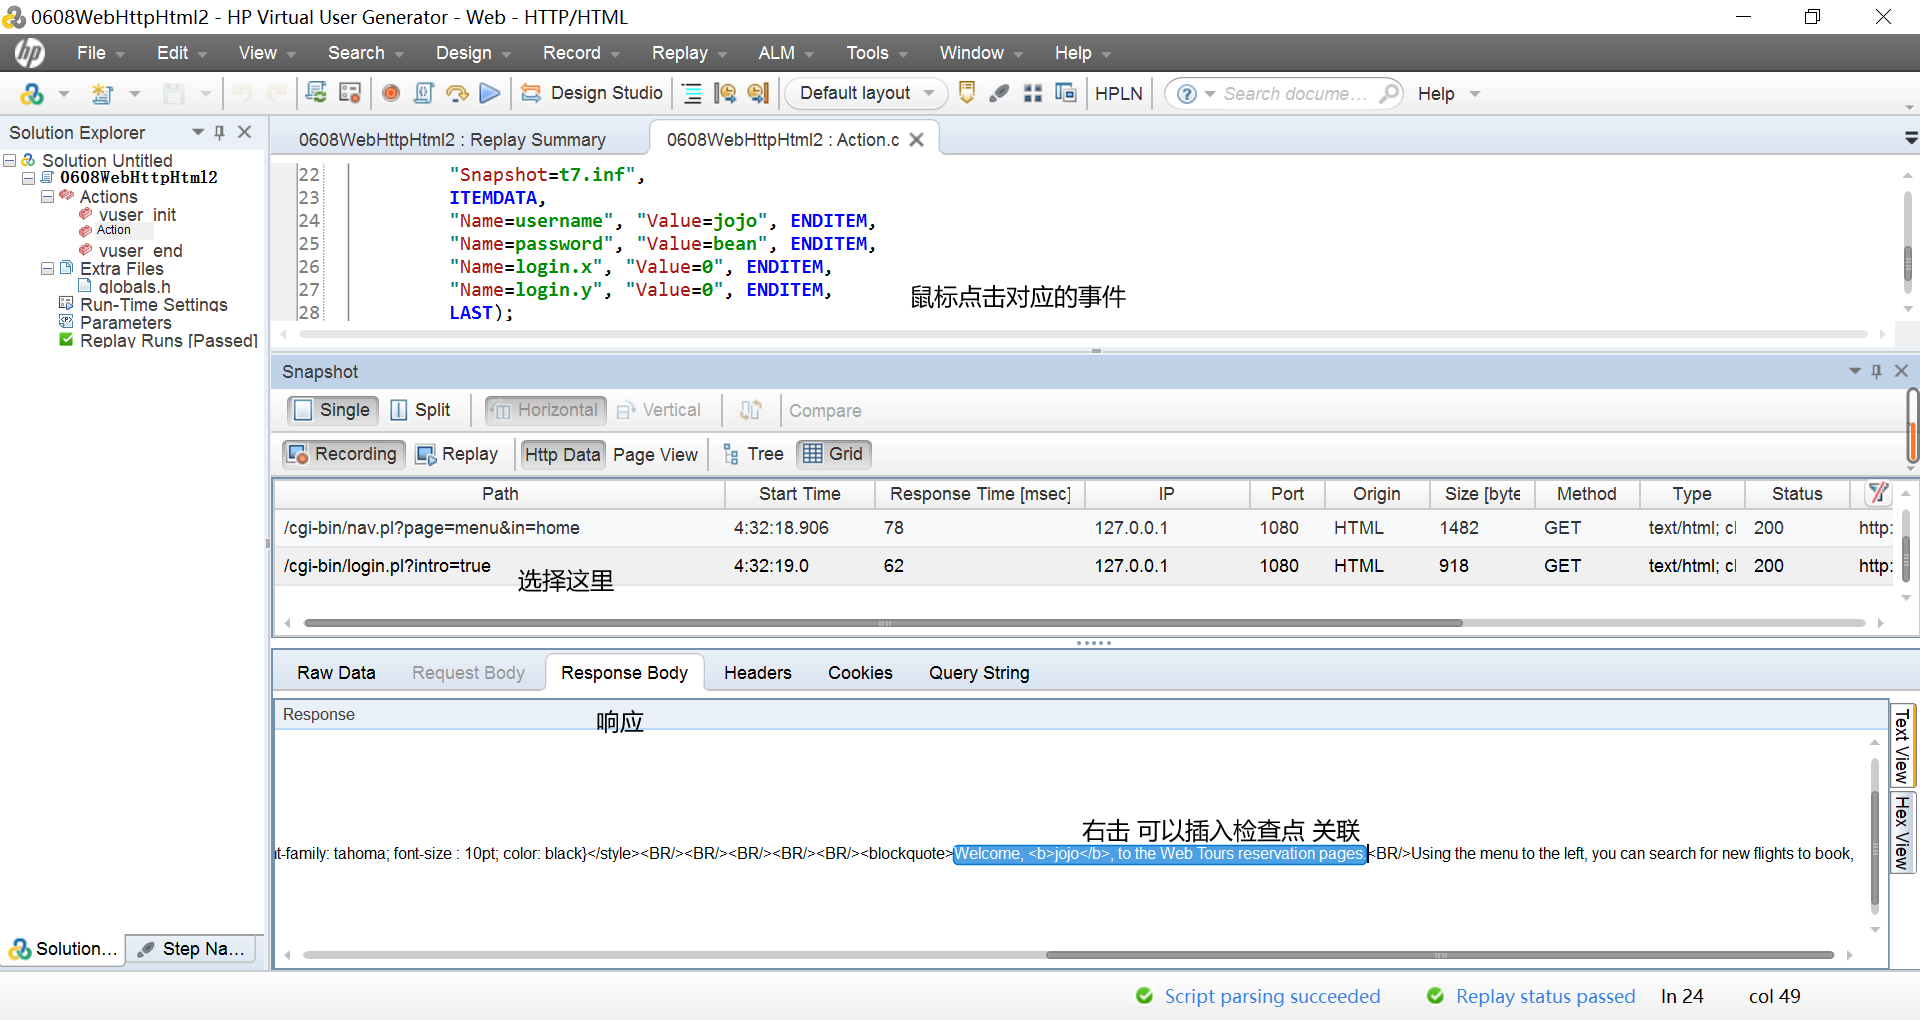This screenshot has height=1020, width=1920.
Task: Toggle Split snapshot view
Action: tap(421, 410)
